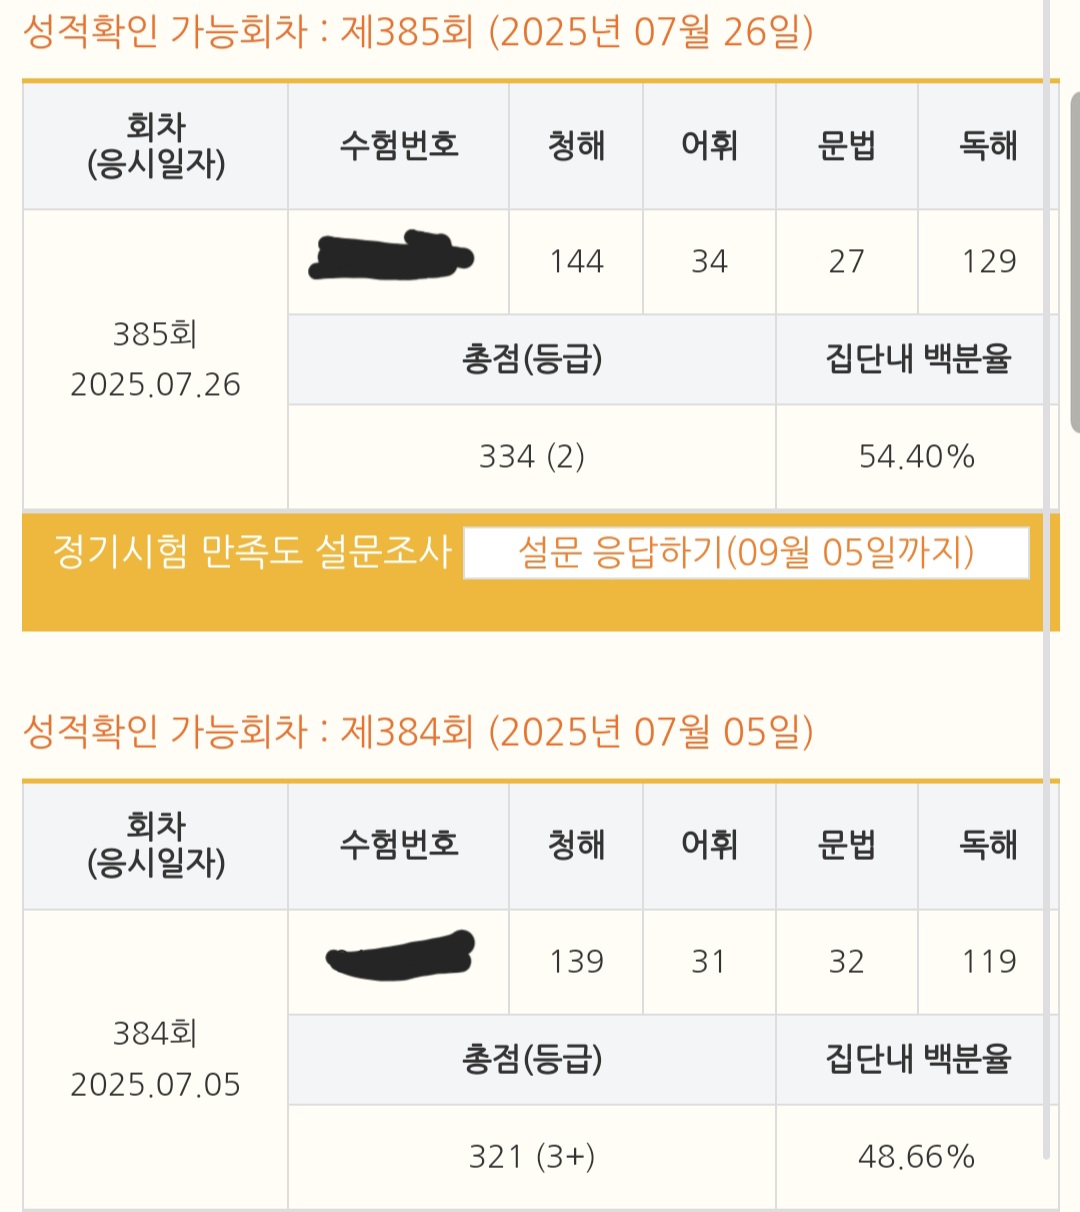Click the 집단내 백분율 header in the 385회 table
Image resolution: width=1080 pixels, height=1212 pixels.
coord(917,359)
